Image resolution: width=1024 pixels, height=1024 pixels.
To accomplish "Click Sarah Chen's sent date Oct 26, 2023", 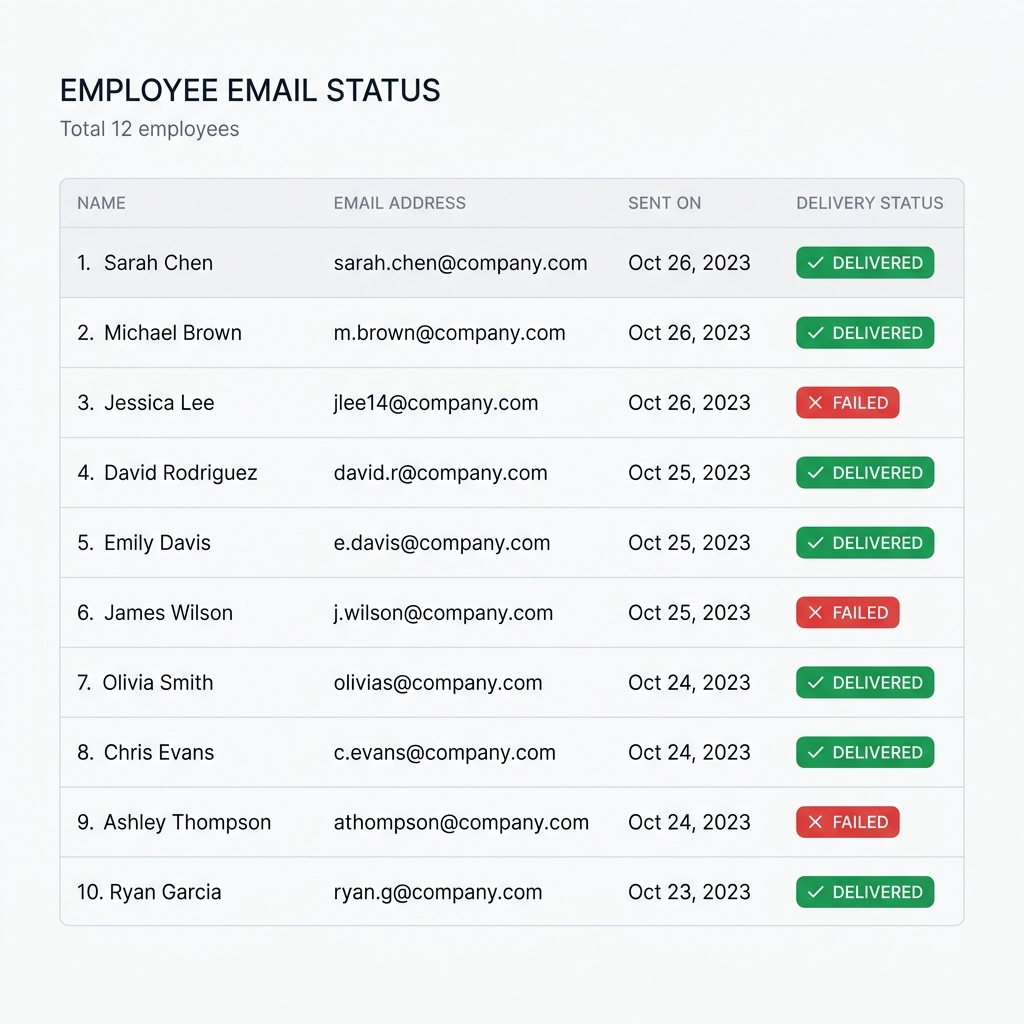I will [x=689, y=263].
